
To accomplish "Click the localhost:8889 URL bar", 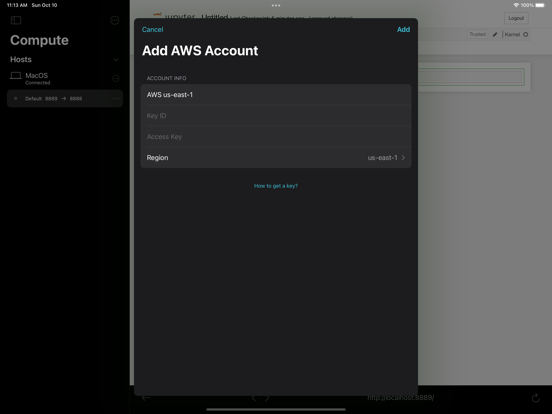I will [401, 398].
